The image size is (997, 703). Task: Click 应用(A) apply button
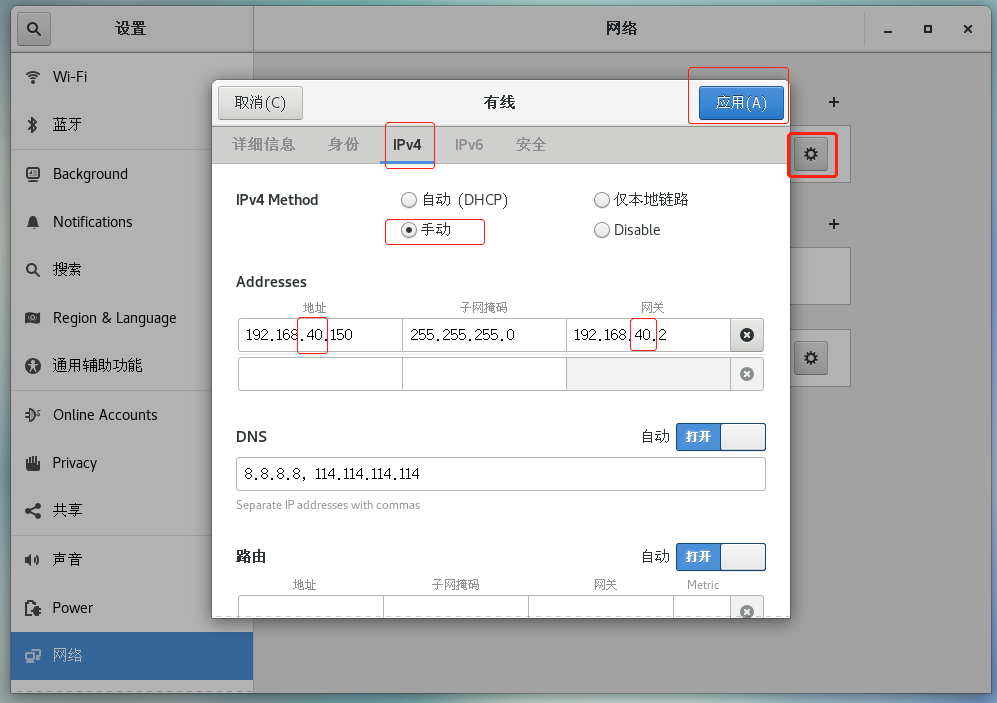click(x=741, y=103)
